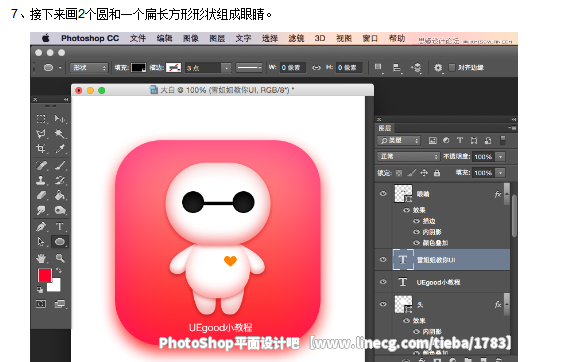Image resolution: width=567 pixels, height=362 pixels.
Task: Select the Clone Stamp tool
Action: [41, 180]
